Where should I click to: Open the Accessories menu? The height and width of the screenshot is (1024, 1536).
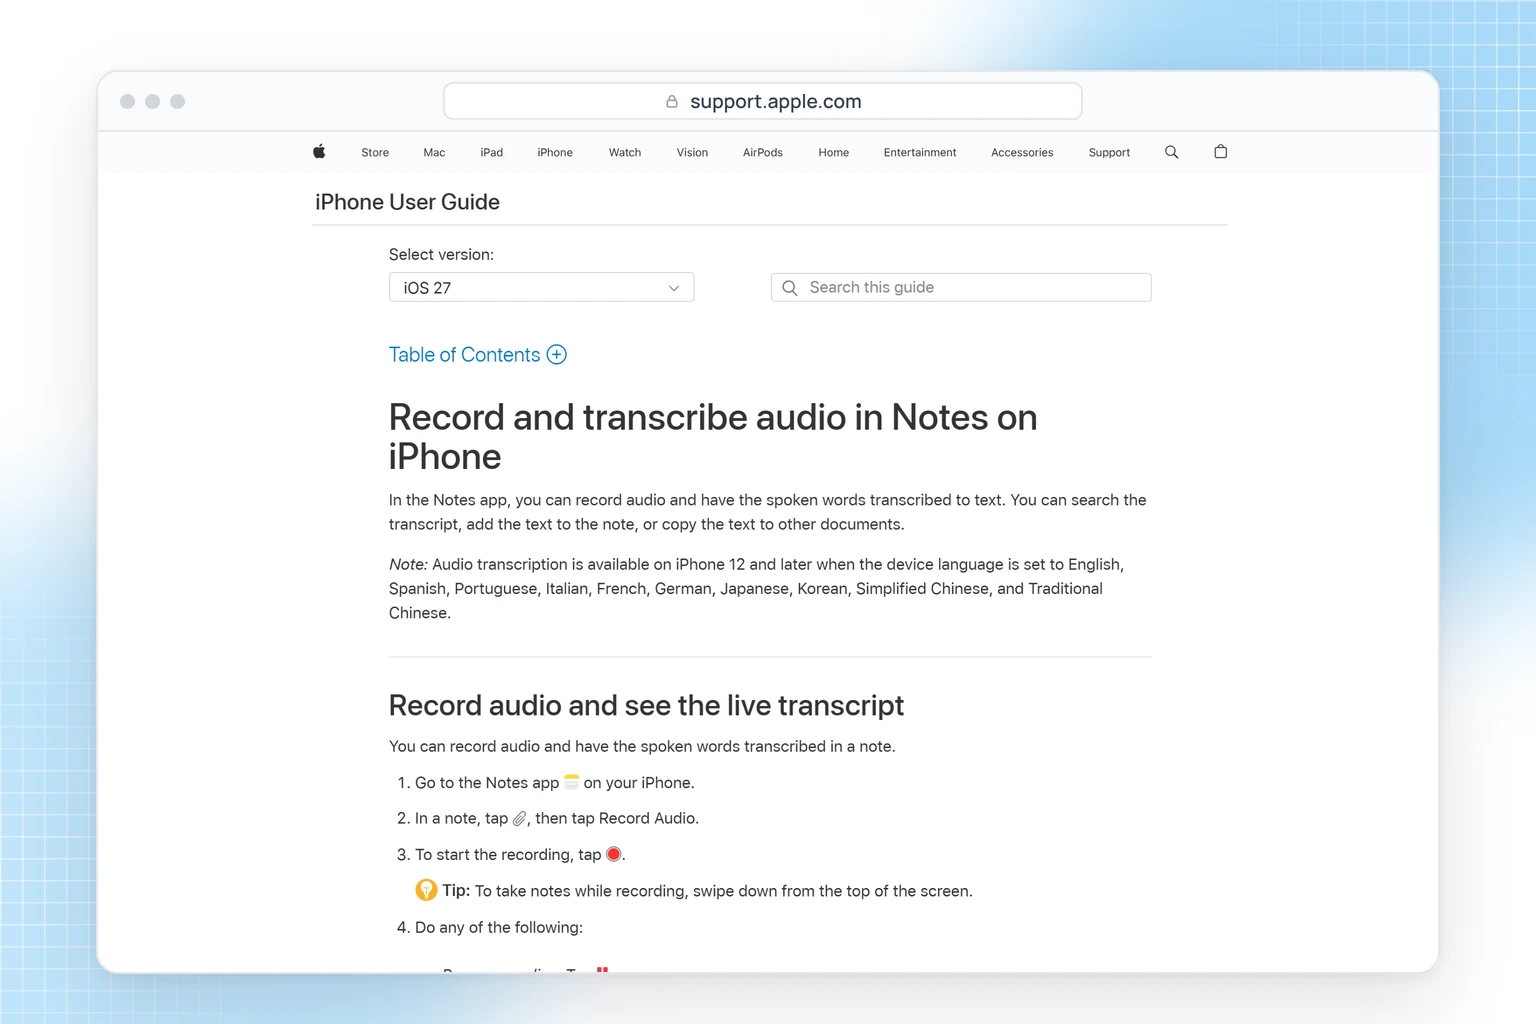(x=1022, y=152)
